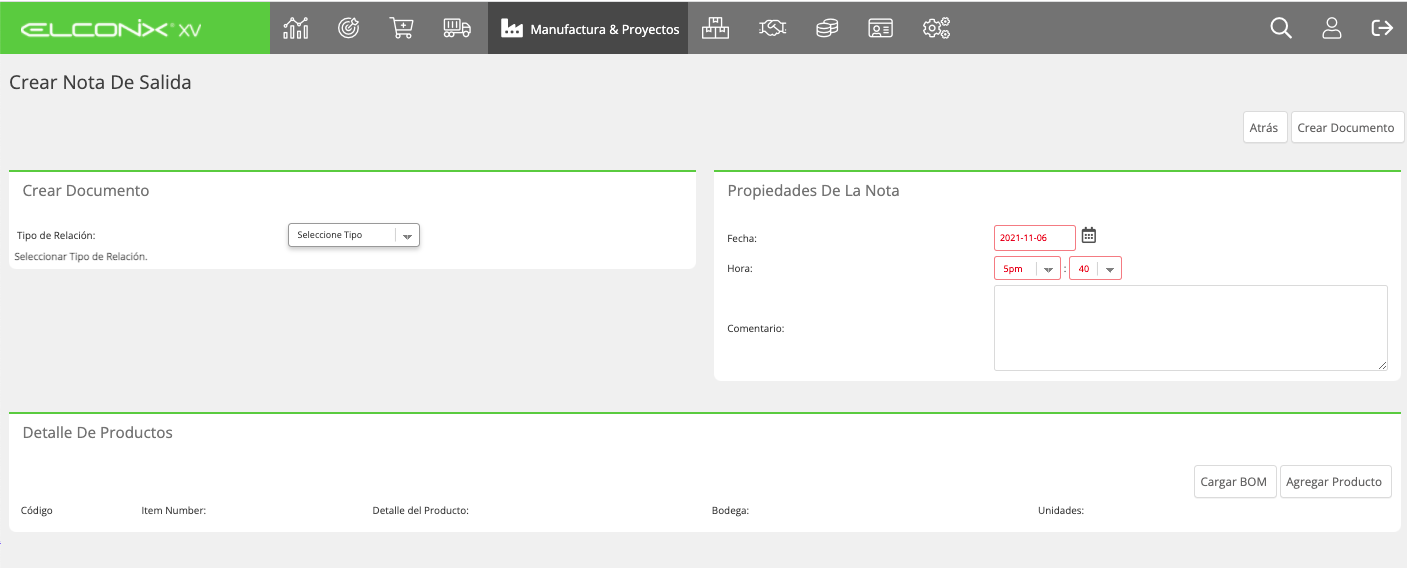Click the logout exit icon
Screen dimensions: 1407x568
coord(1382,28)
